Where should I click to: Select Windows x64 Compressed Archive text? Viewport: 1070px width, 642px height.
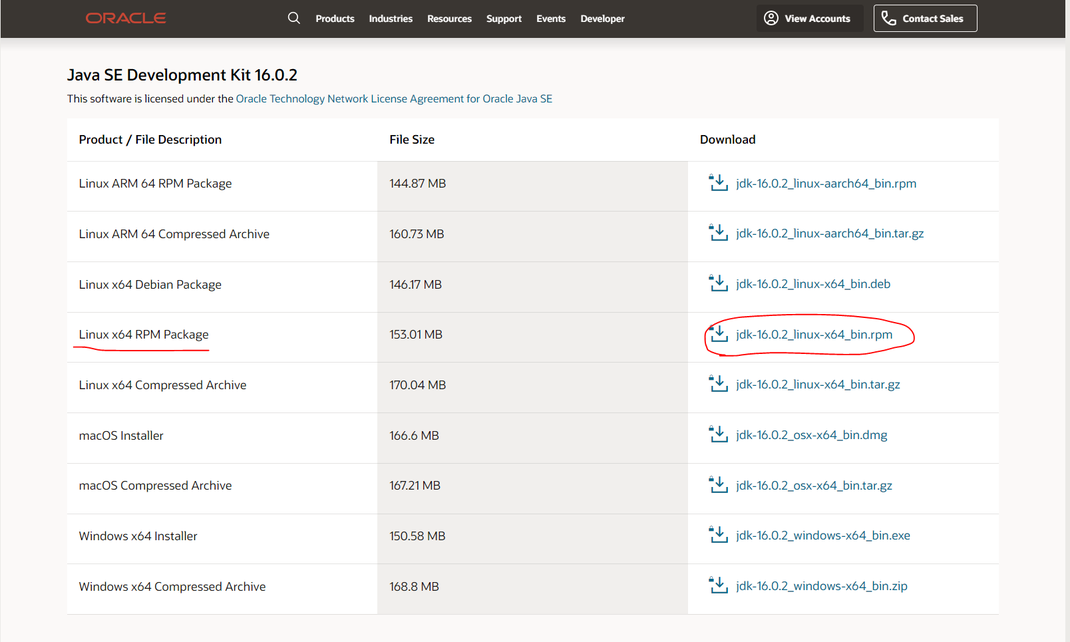pyautogui.click(x=172, y=587)
